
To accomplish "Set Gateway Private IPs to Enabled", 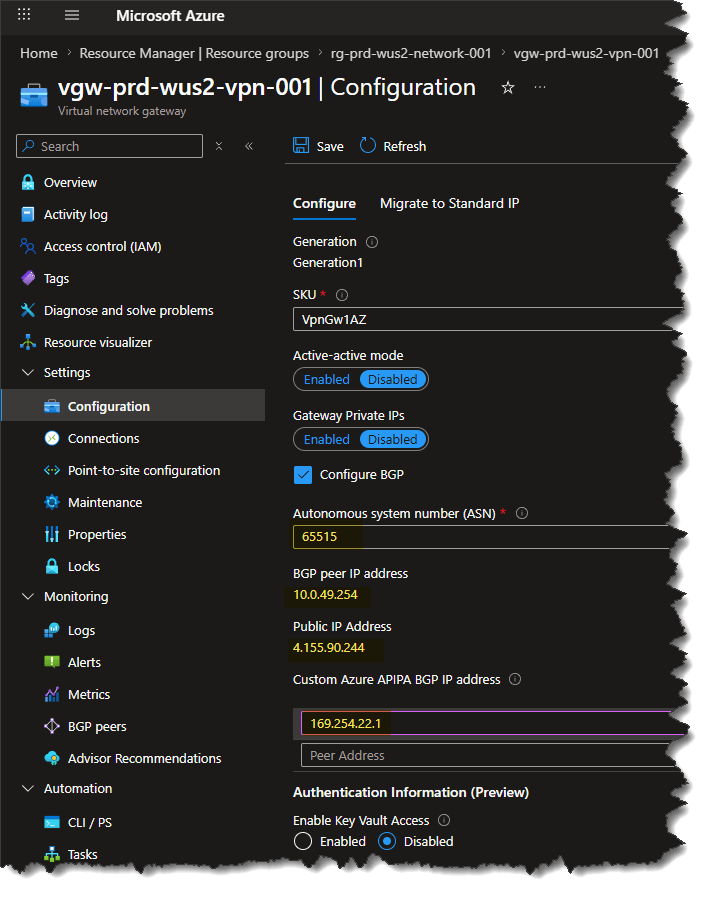I will (x=326, y=439).
